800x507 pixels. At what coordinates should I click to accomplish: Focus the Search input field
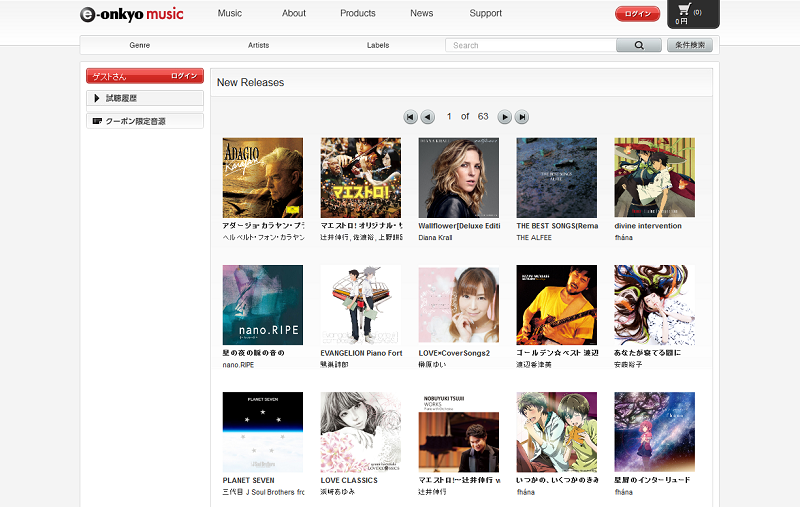tap(531, 45)
